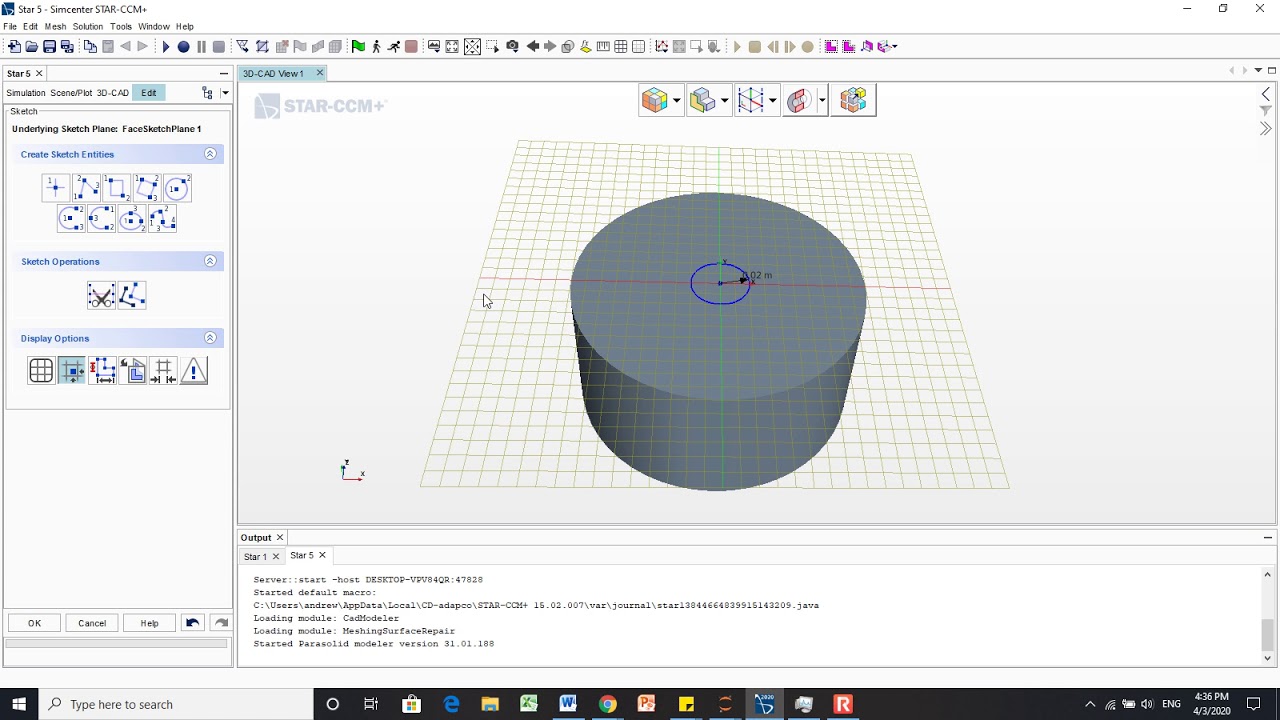Image resolution: width=1280 pixels, height=720 pixels.
Task: Select the Create Circle sketch tool
Action: (177, 187)
